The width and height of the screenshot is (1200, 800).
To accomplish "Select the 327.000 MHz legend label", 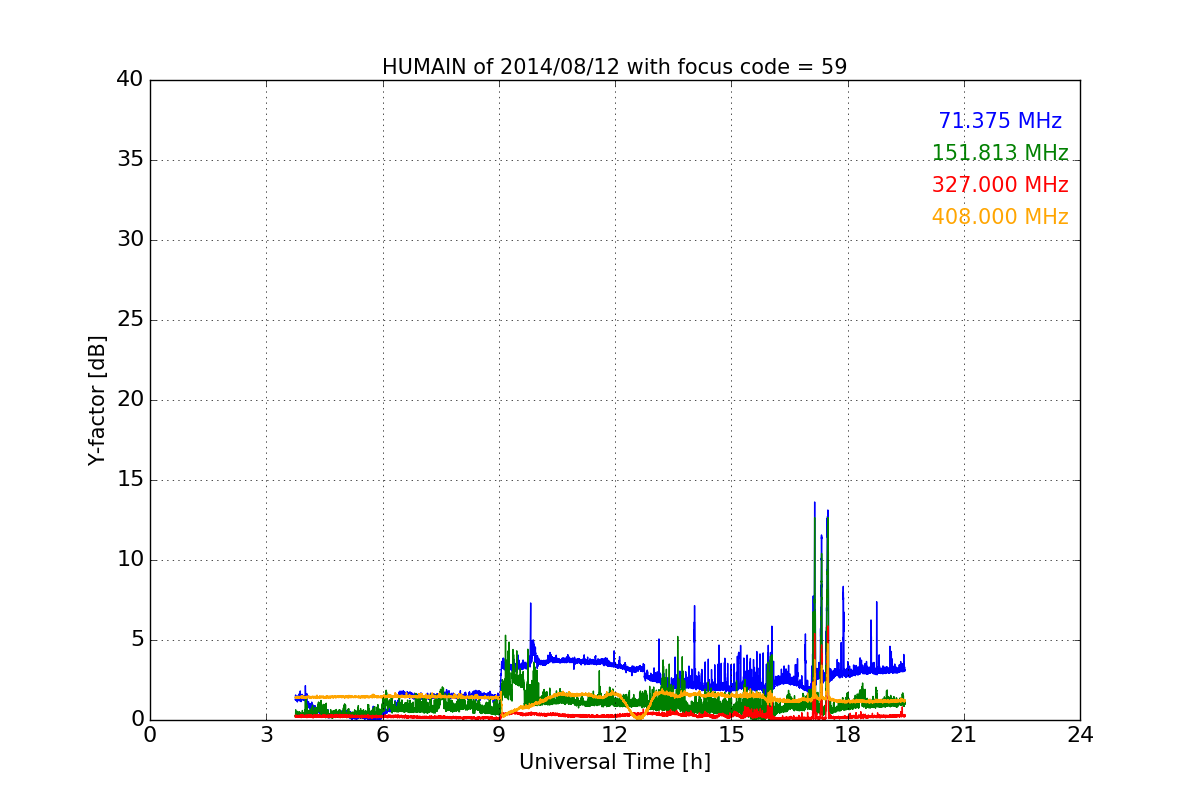I will point(1000,185).
